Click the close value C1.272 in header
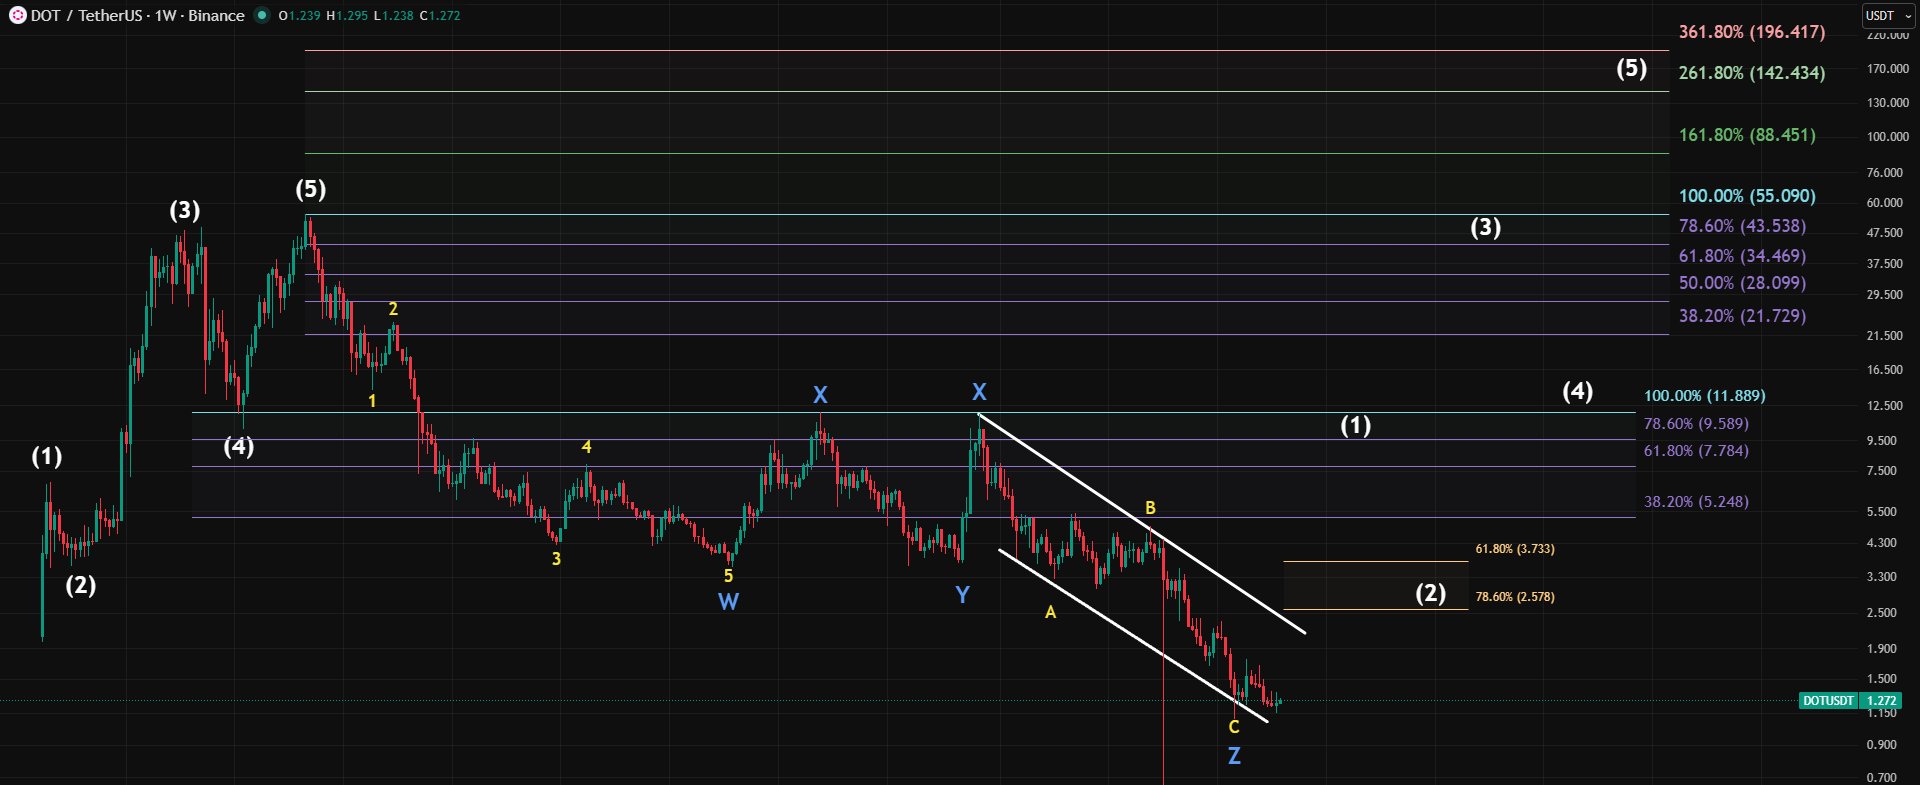Viewport: 1920px width, 785px height. (440, 16)
